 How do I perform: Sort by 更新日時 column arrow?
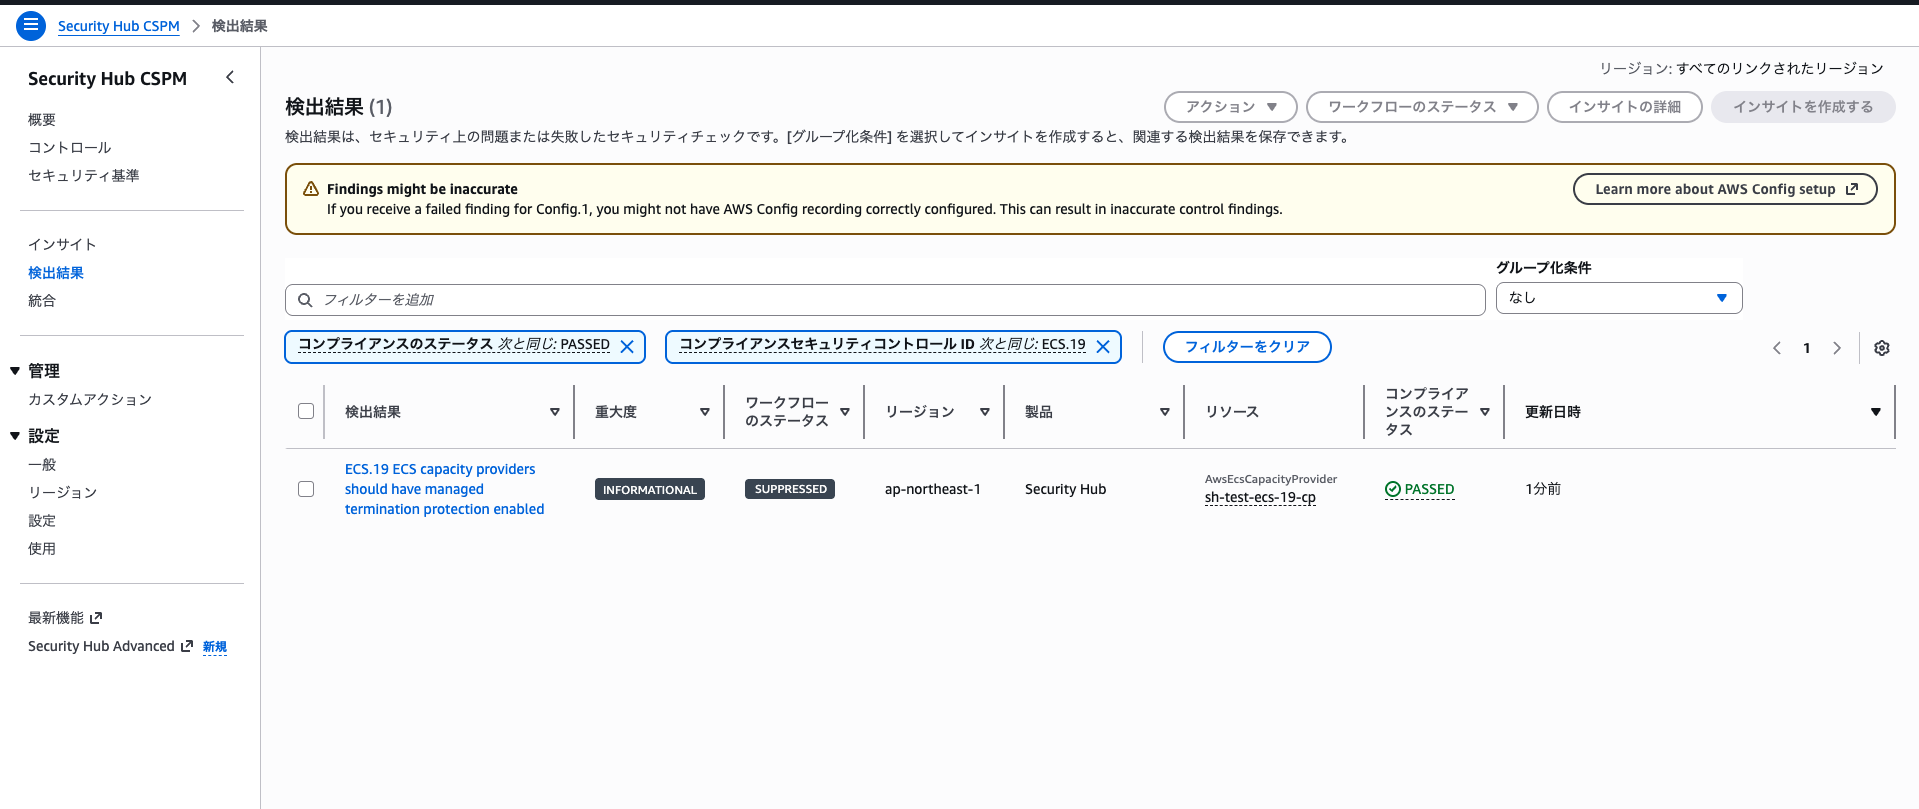[x=1876, y=412]
